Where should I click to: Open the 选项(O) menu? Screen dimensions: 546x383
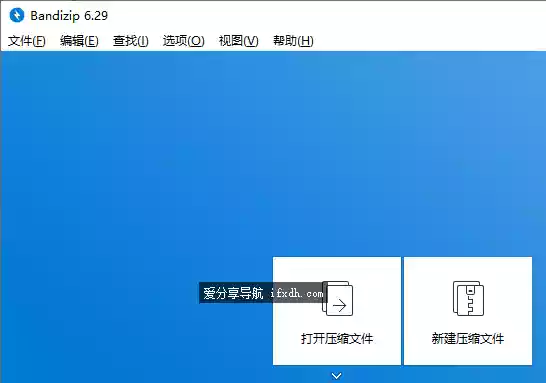click(184, 41)
